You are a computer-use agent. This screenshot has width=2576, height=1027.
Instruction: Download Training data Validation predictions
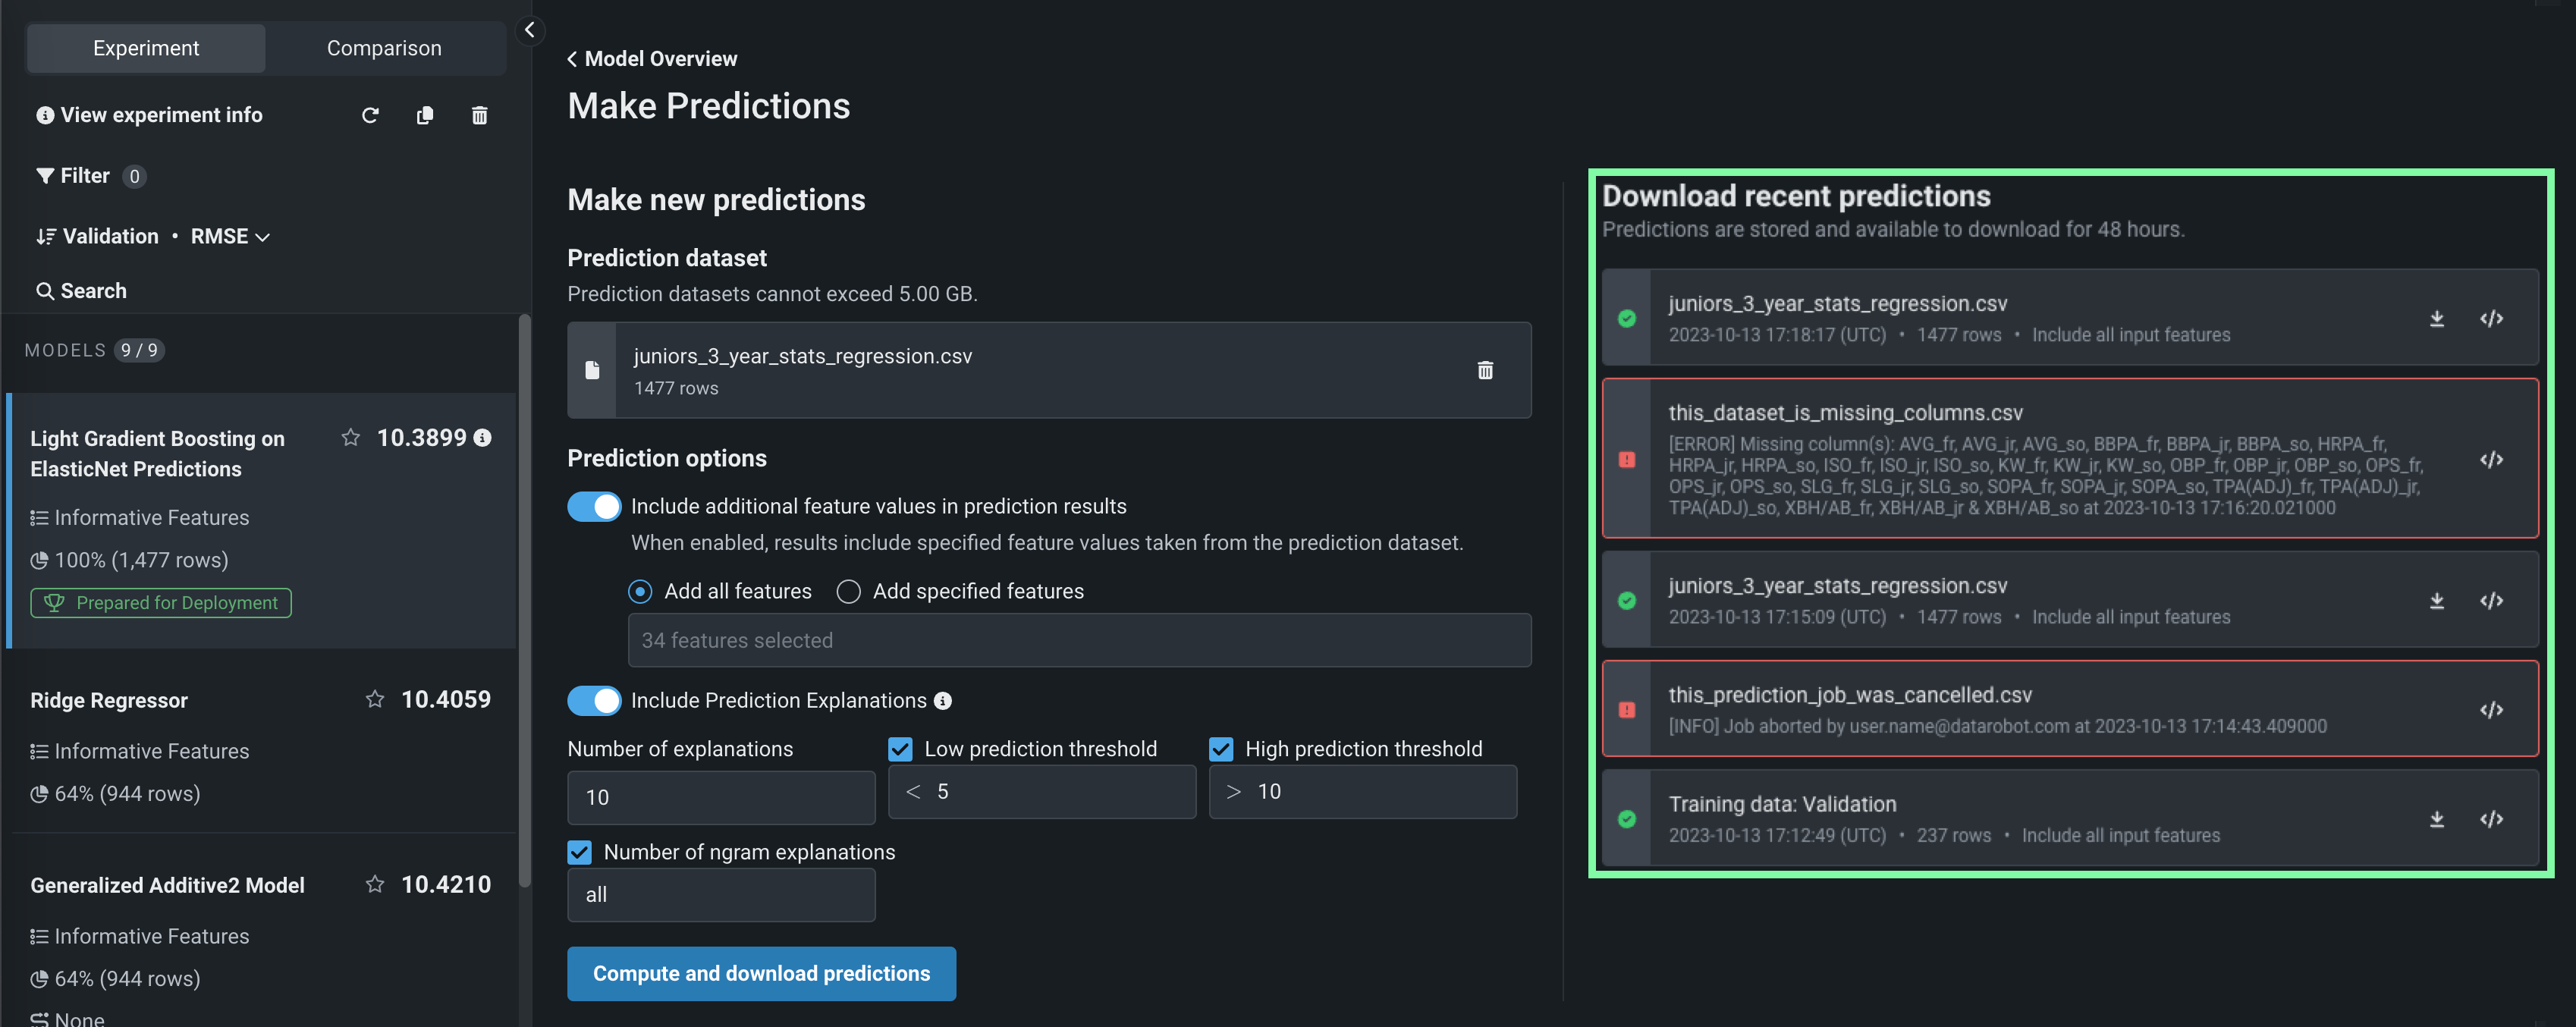click(2437, 819)
